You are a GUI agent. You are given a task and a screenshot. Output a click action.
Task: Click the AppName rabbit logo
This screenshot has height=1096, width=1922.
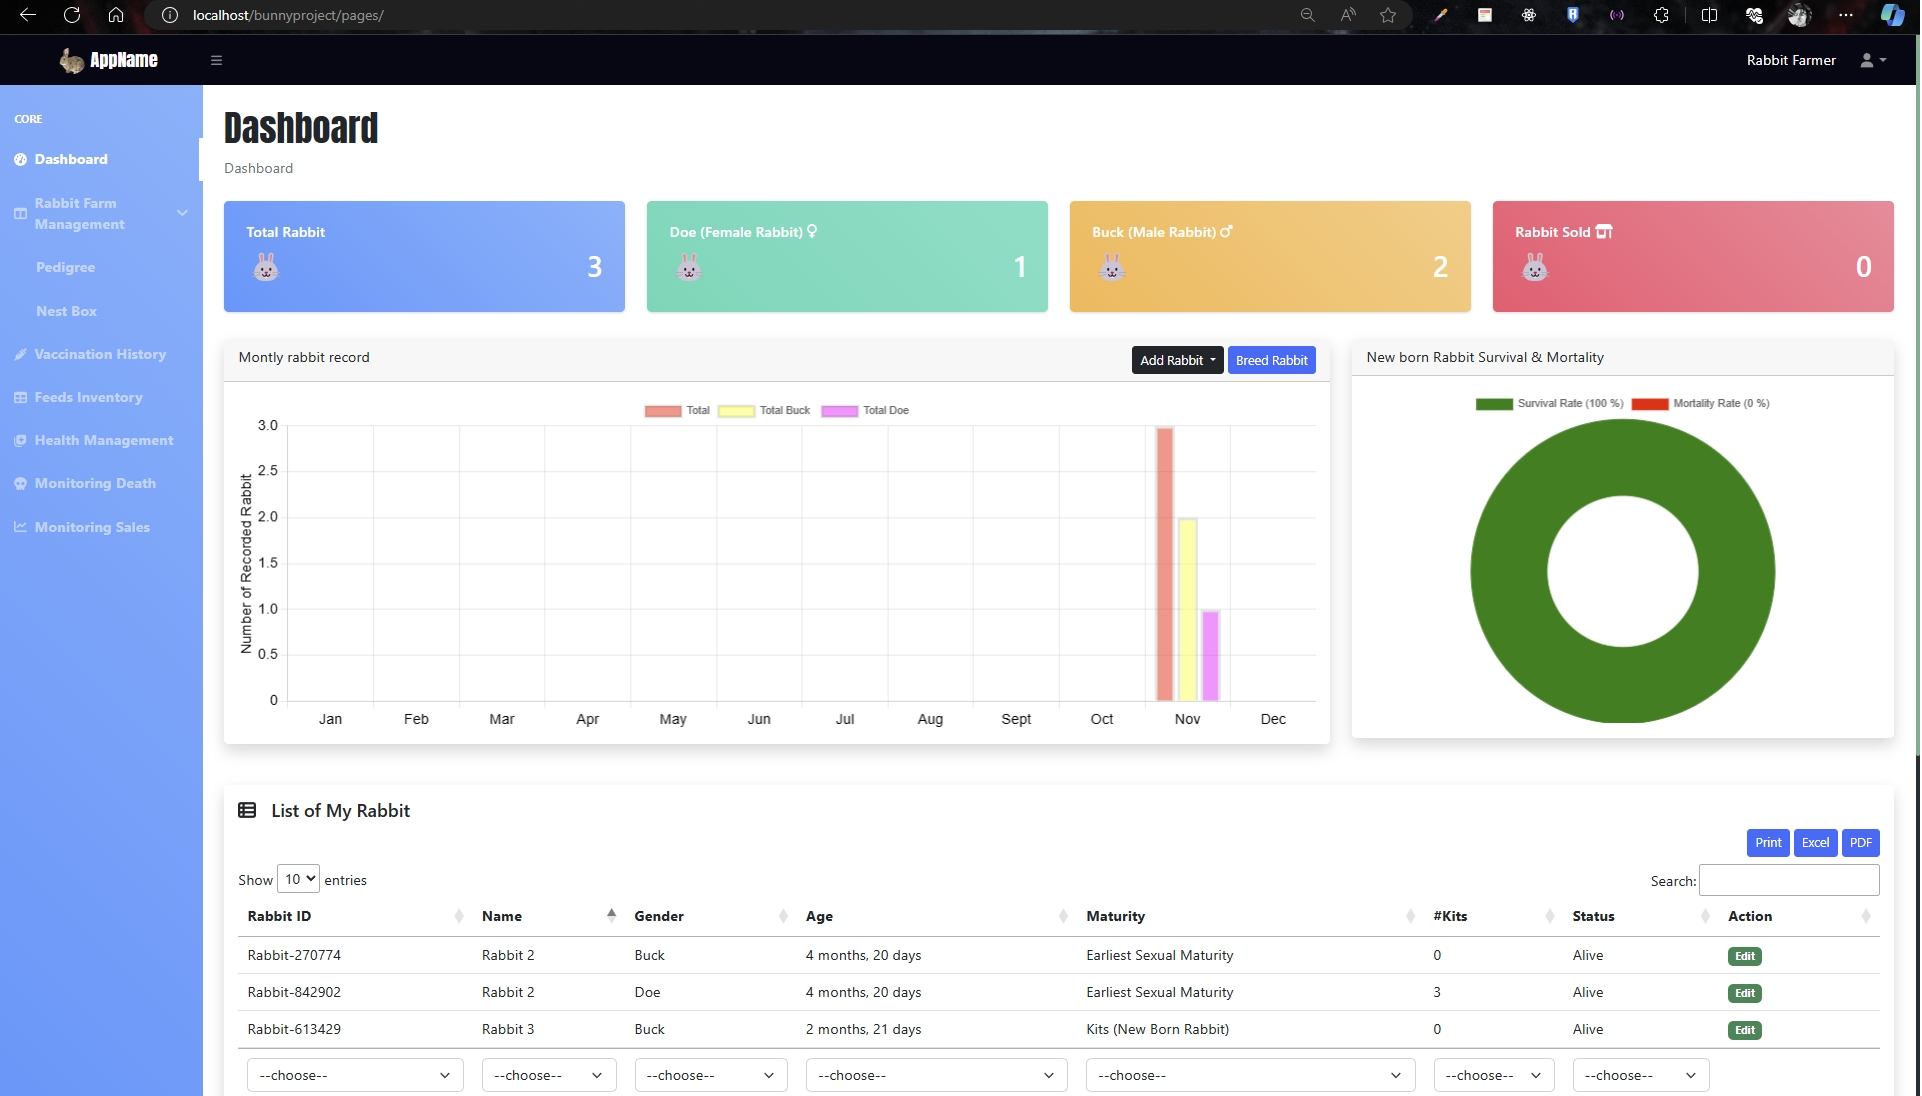pos(72,60)
